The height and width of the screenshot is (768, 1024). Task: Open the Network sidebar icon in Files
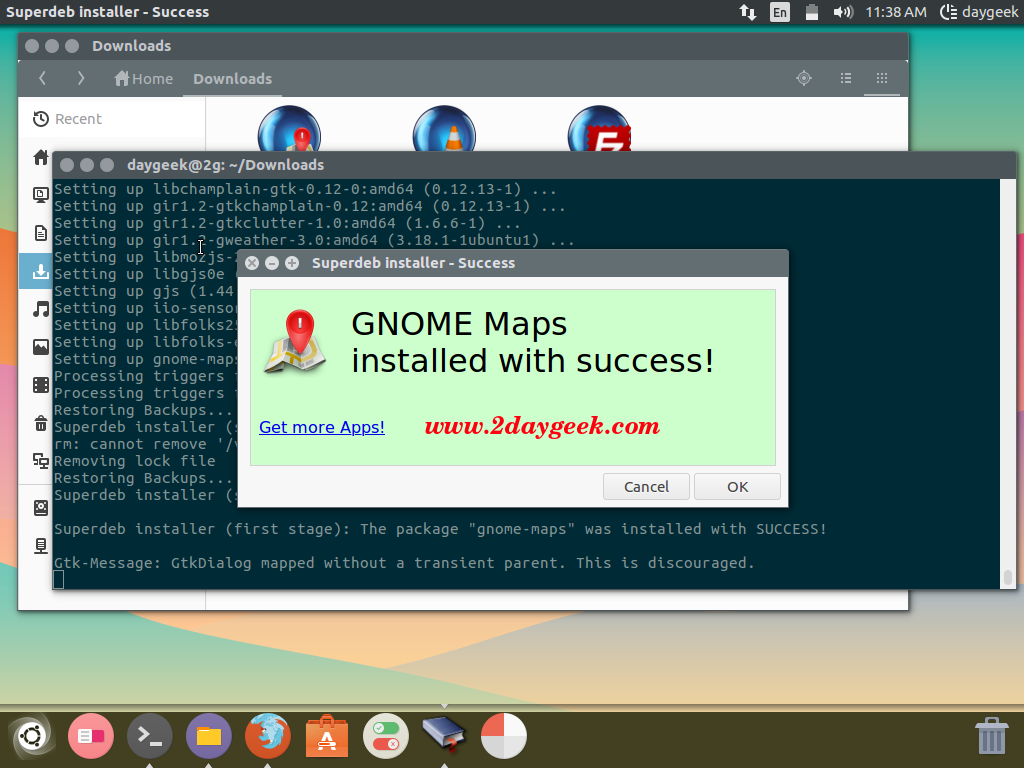tap(40, 461)
